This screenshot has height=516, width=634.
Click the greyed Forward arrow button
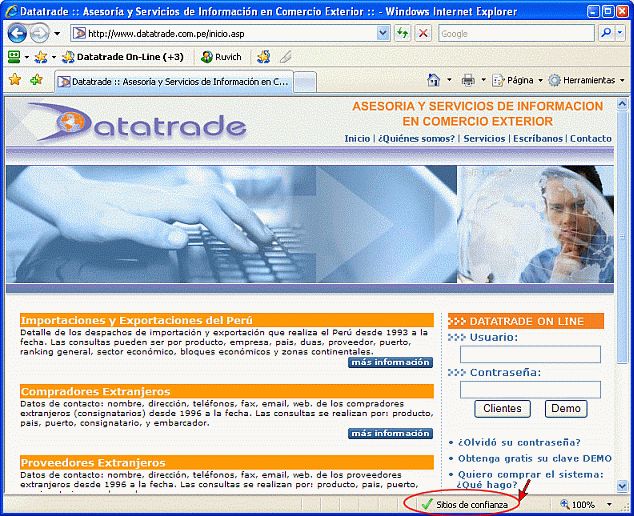click(39, 33)
